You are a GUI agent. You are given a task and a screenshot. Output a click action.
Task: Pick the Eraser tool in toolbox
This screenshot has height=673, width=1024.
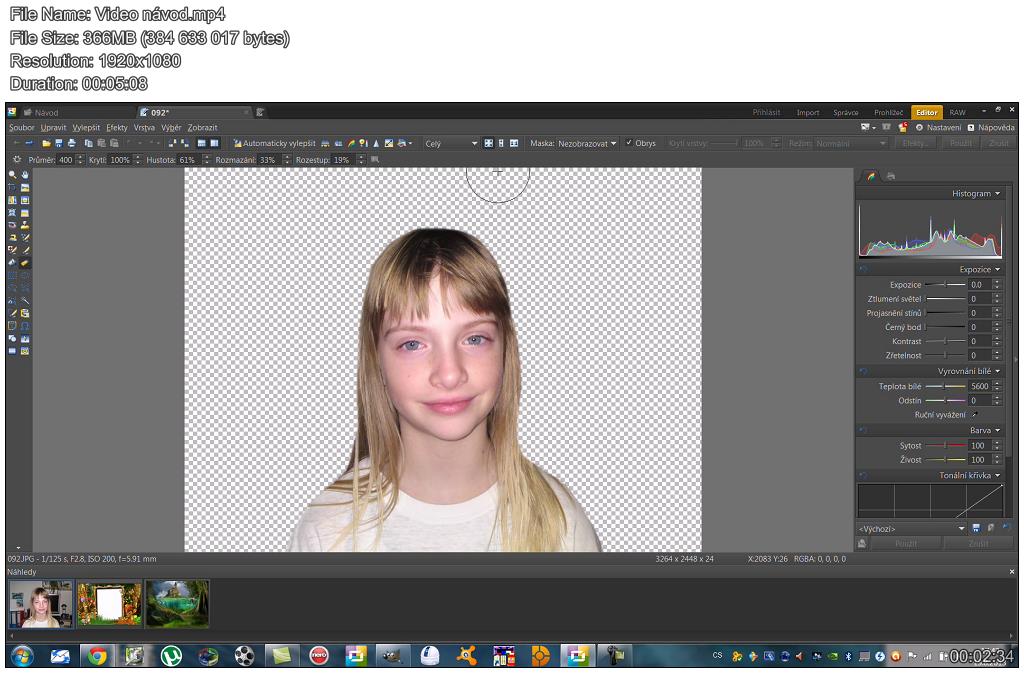coord(25,262)
